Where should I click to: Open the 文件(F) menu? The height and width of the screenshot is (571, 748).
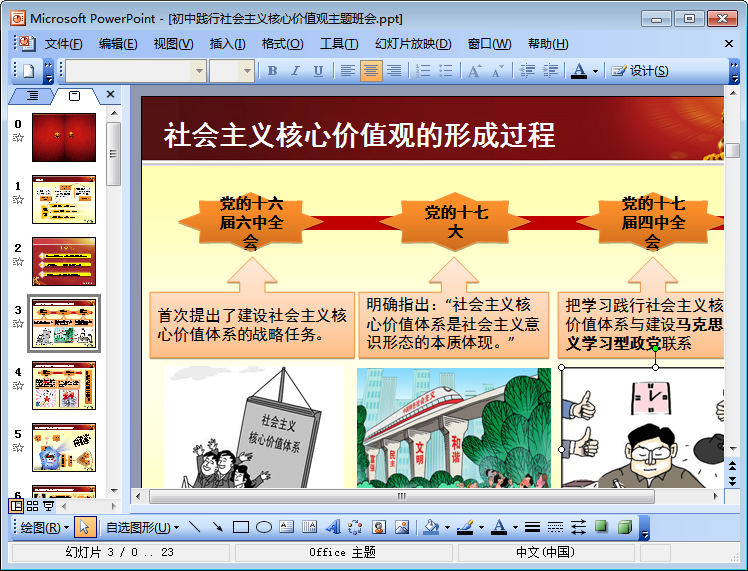pos(63,44)
